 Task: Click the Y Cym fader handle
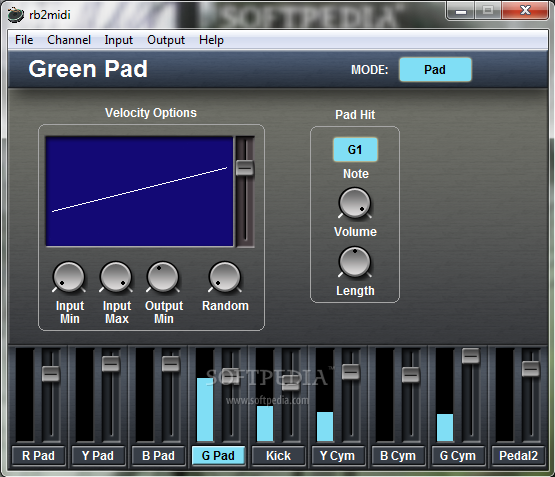350,371
